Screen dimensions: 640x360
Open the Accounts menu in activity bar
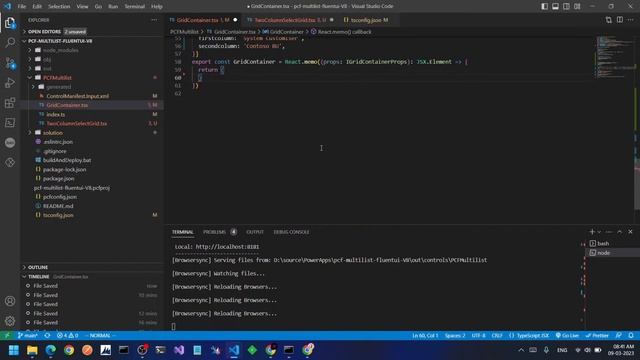point(10,301)
